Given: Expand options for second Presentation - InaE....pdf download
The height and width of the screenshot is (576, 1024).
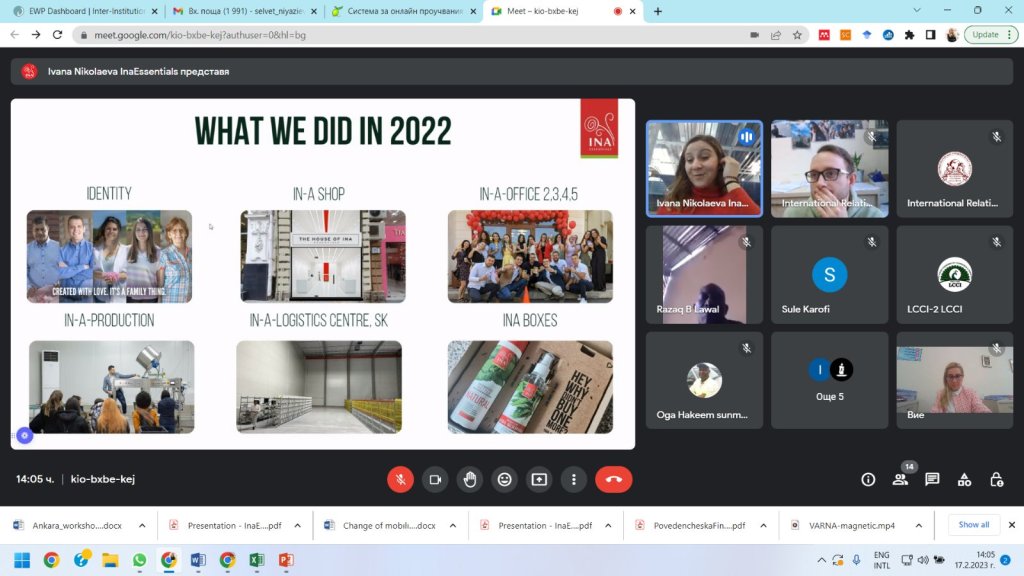Looking at the screenshot, I should (608, 525).
